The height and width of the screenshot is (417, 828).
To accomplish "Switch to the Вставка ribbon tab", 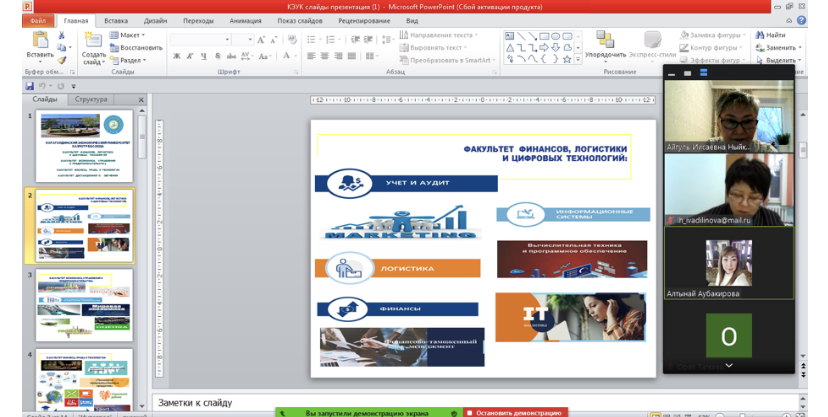I will [116, 20].
